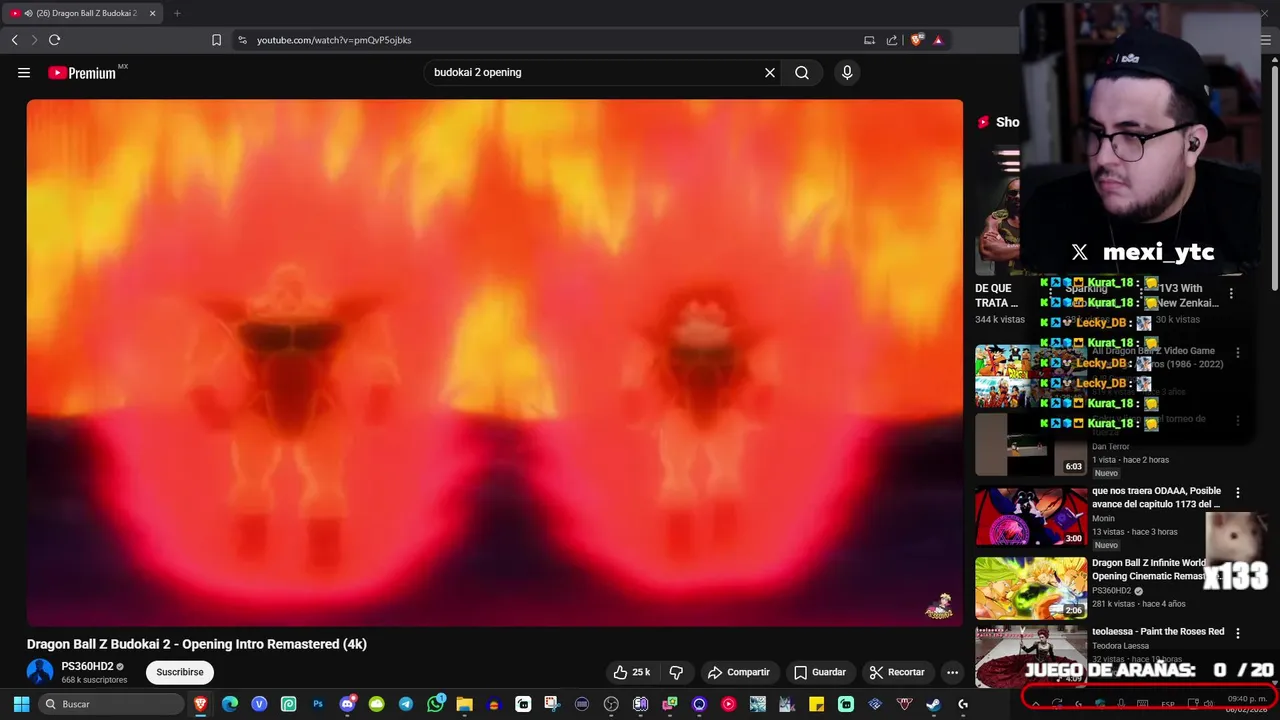Click the 'Monin' channel name
Screen dimensions: 1280x720
pos(1103,519)
